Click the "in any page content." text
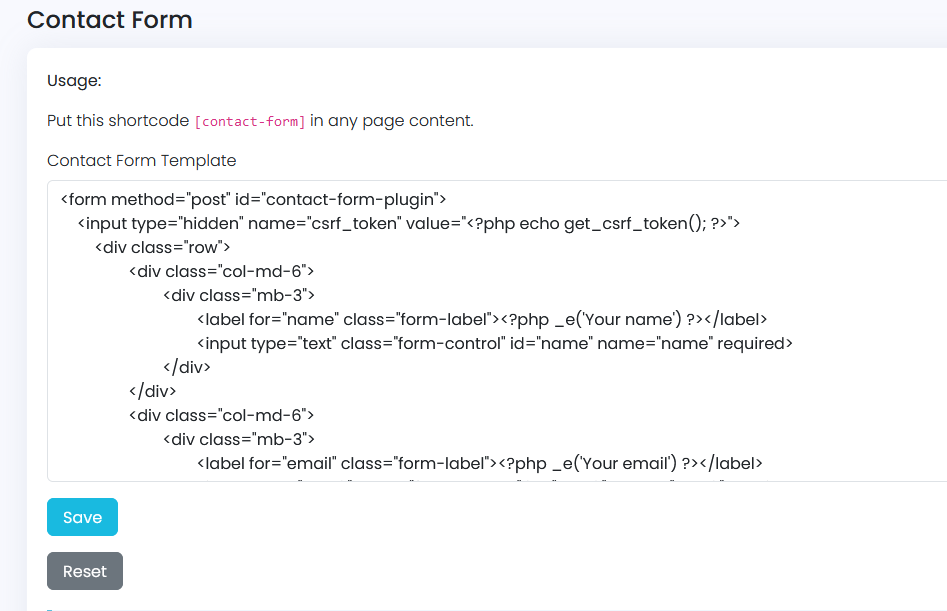The image size is (947, 611). [x=391, y=121]
